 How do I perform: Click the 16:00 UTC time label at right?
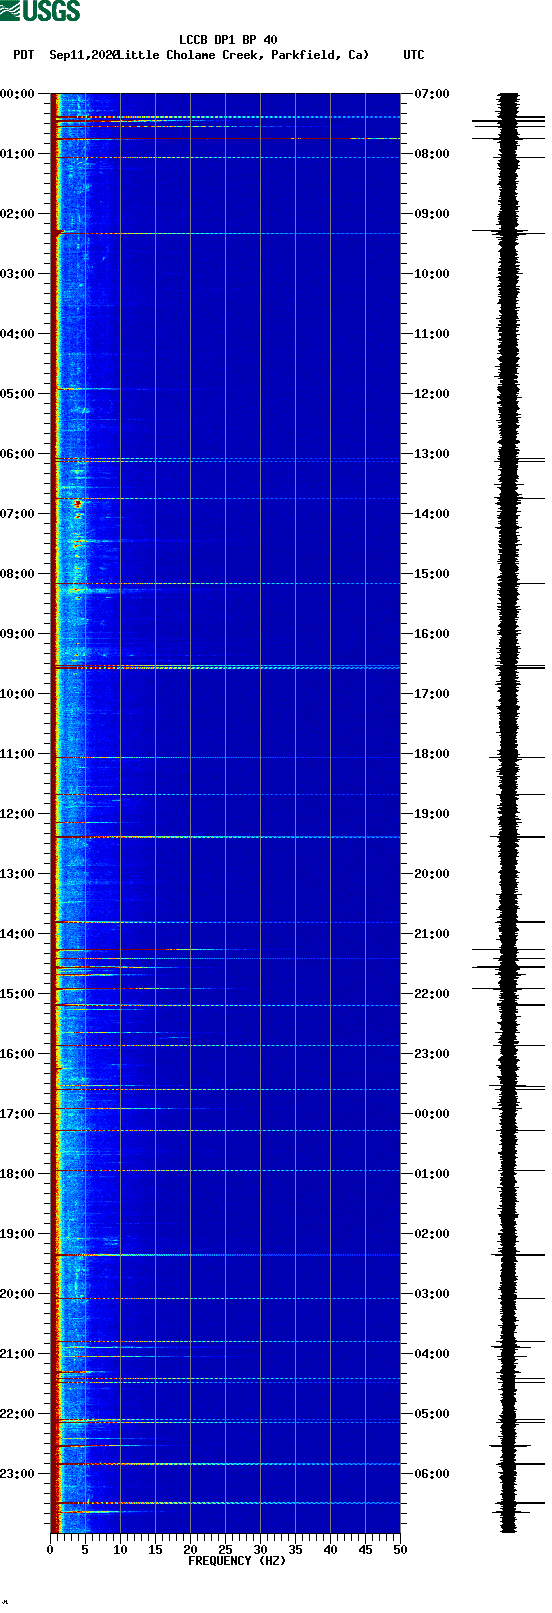432,634
